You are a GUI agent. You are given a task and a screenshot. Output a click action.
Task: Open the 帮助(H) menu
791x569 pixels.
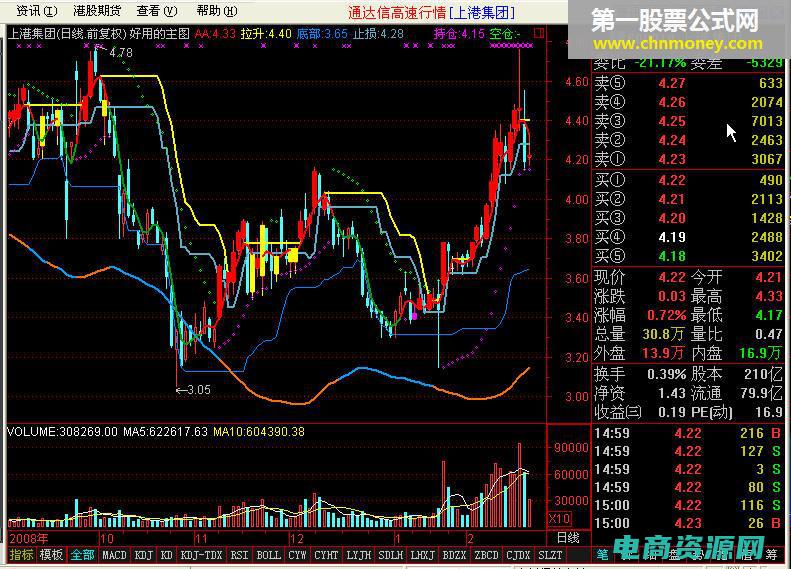point(217,11)
